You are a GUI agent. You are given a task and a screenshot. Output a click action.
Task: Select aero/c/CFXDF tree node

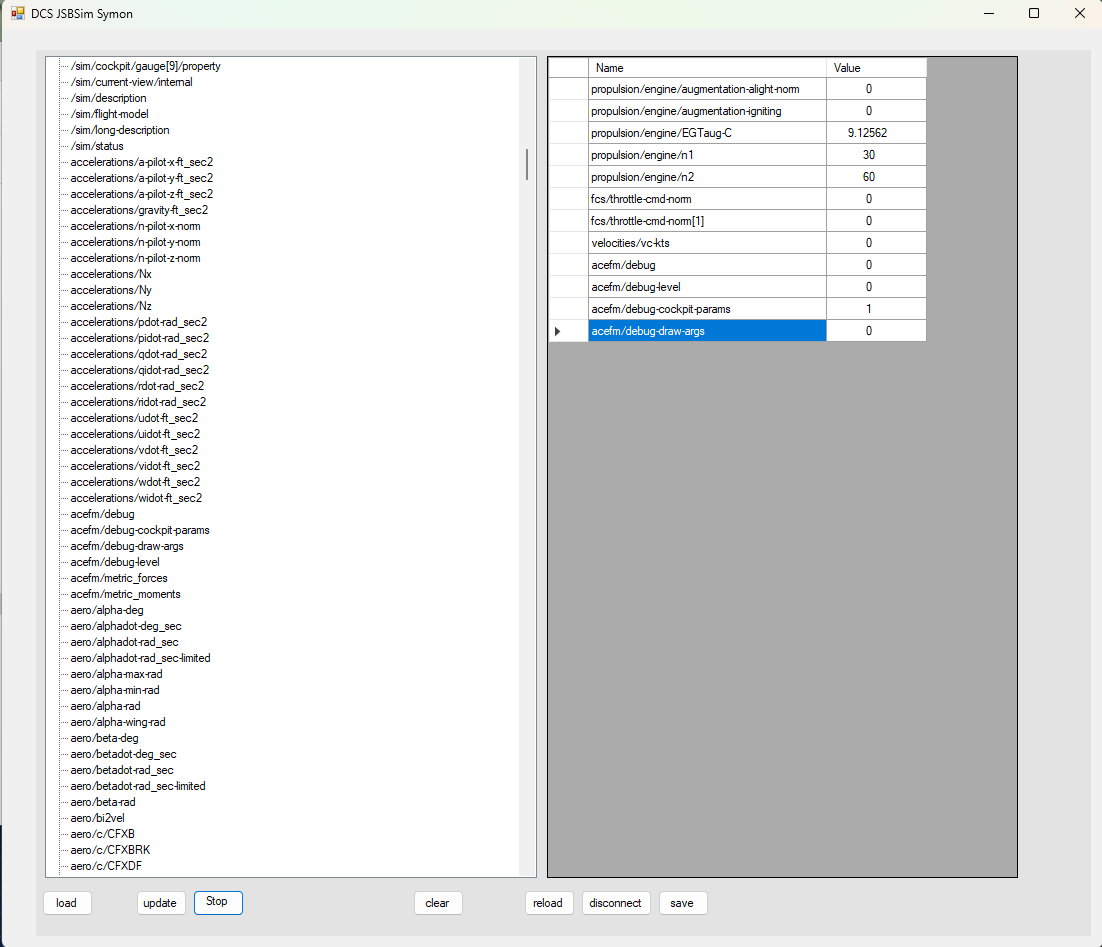(x=106, y=866)
